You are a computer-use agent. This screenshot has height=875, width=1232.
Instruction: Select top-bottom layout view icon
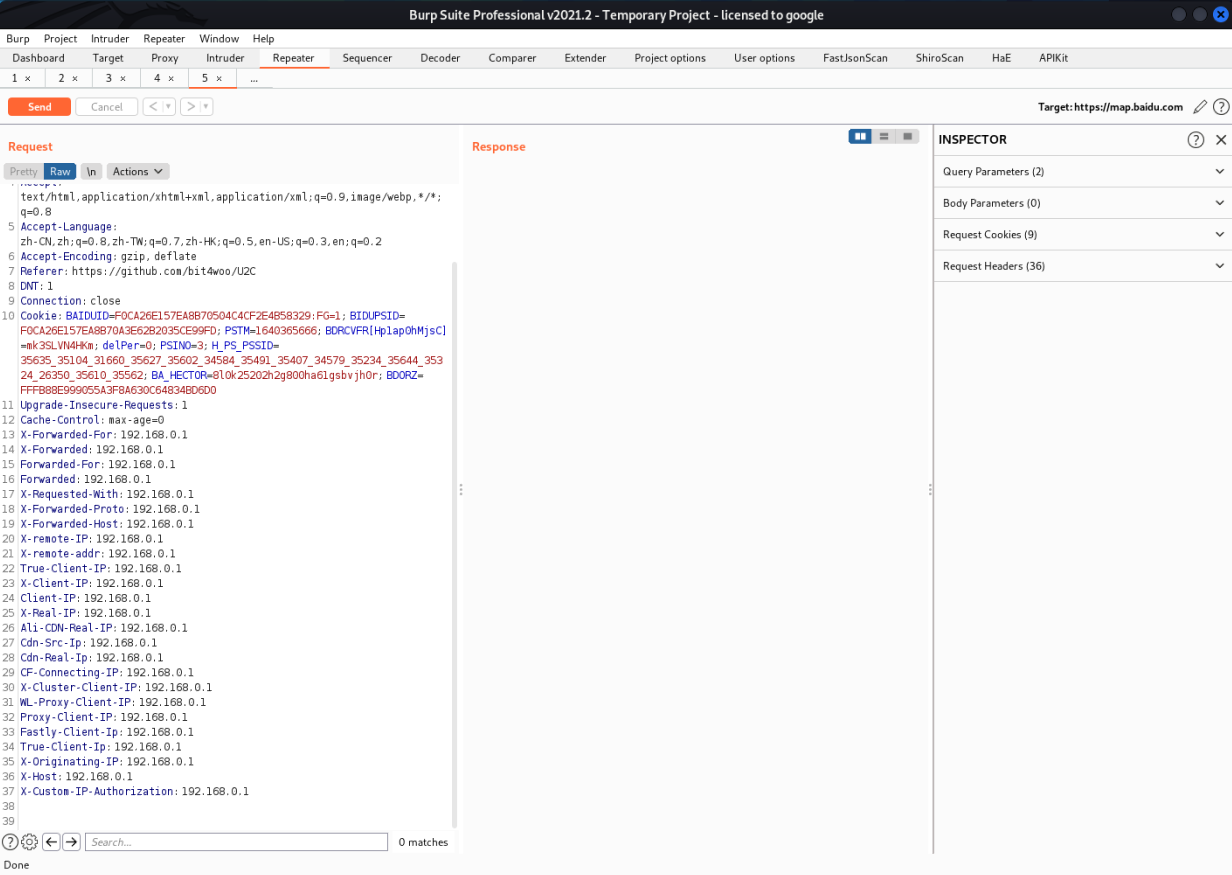point(884,136)
